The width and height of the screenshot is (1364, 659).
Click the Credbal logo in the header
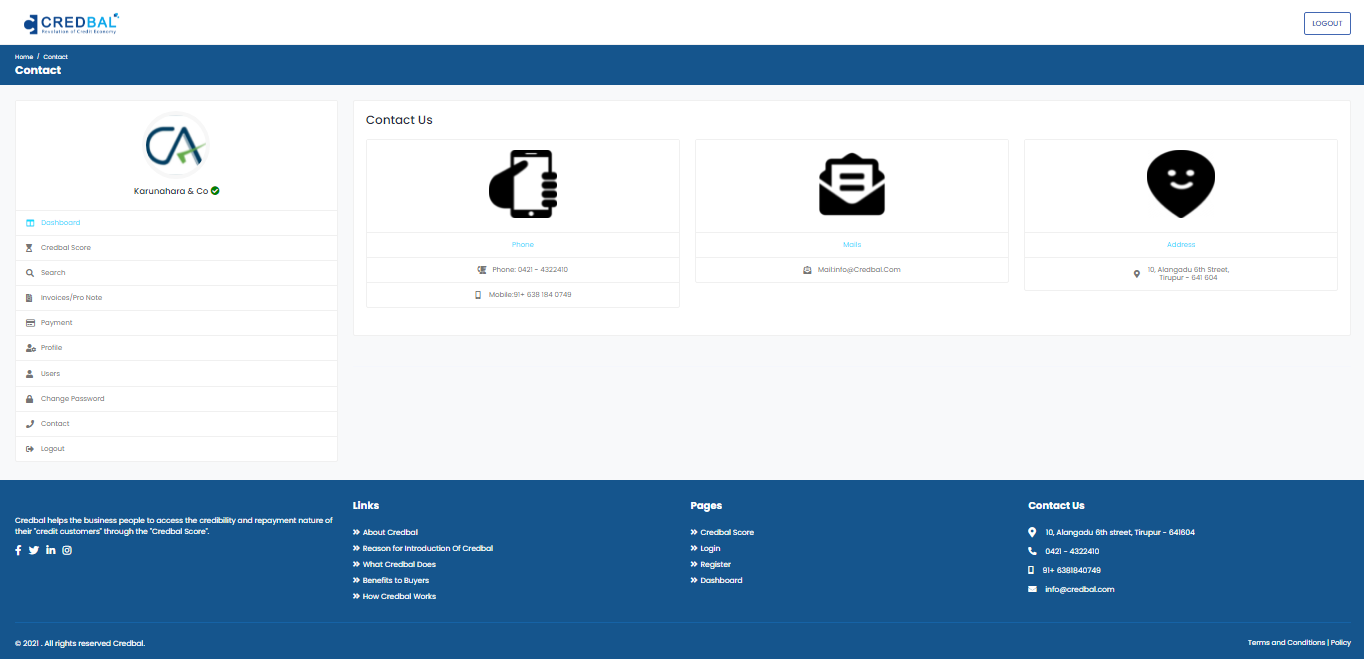point(71,22)
